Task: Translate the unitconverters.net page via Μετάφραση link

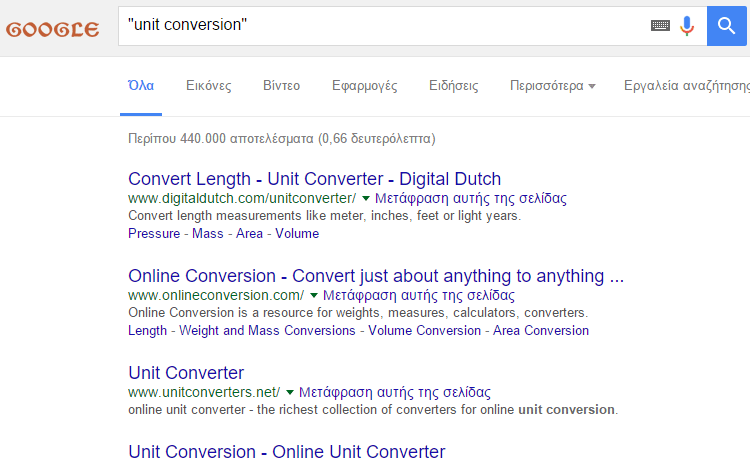Action: [x=395, y=393]
